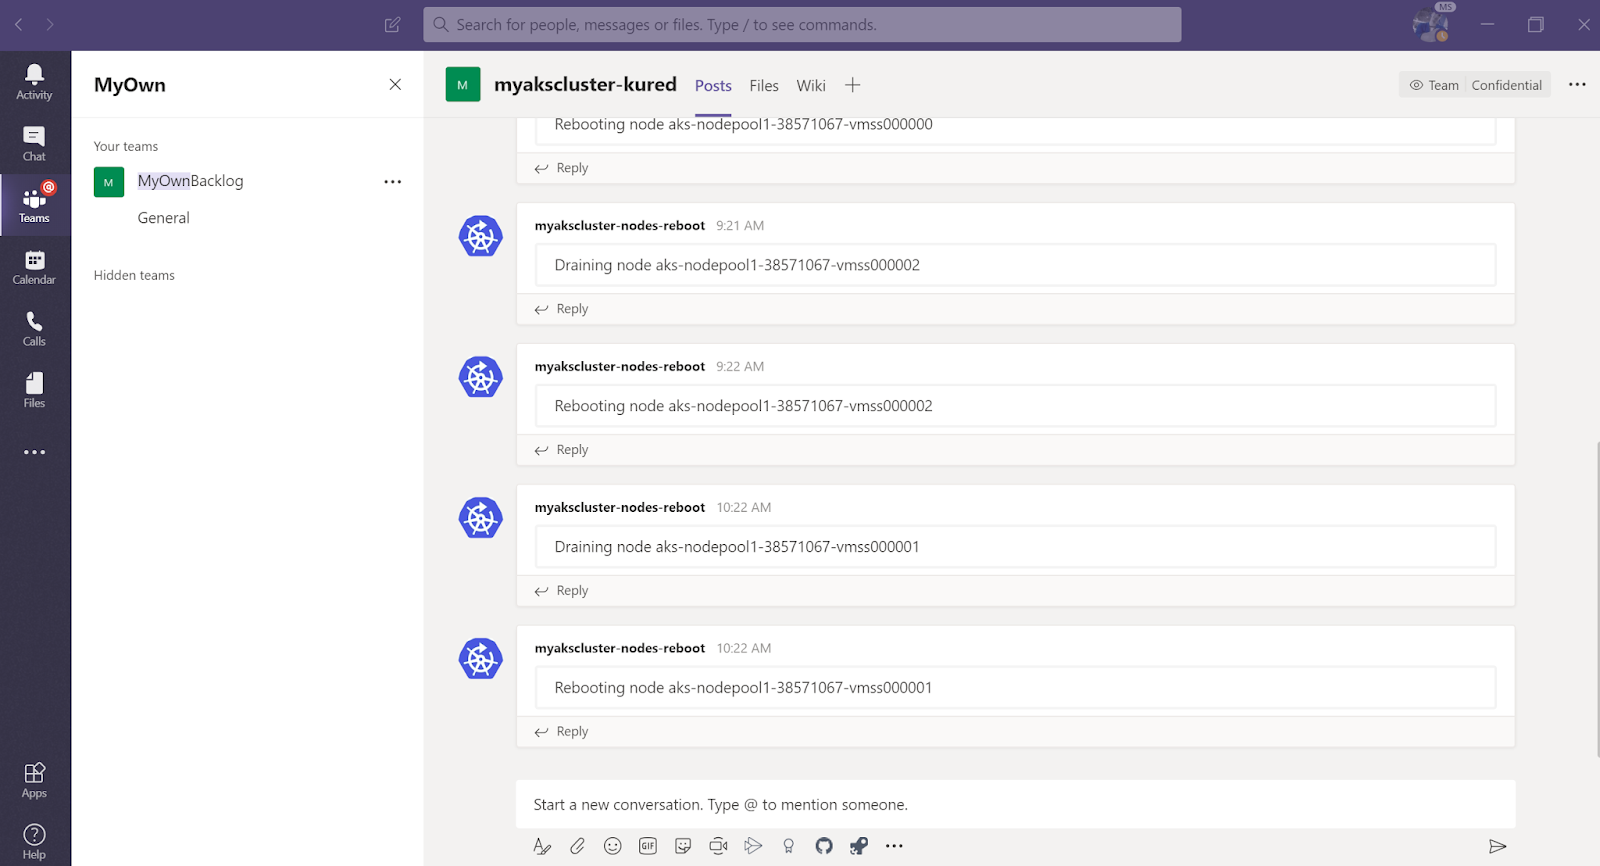Go back in navigation history
This screenshot has height=866, width=1600.
[x=18, y=24]
